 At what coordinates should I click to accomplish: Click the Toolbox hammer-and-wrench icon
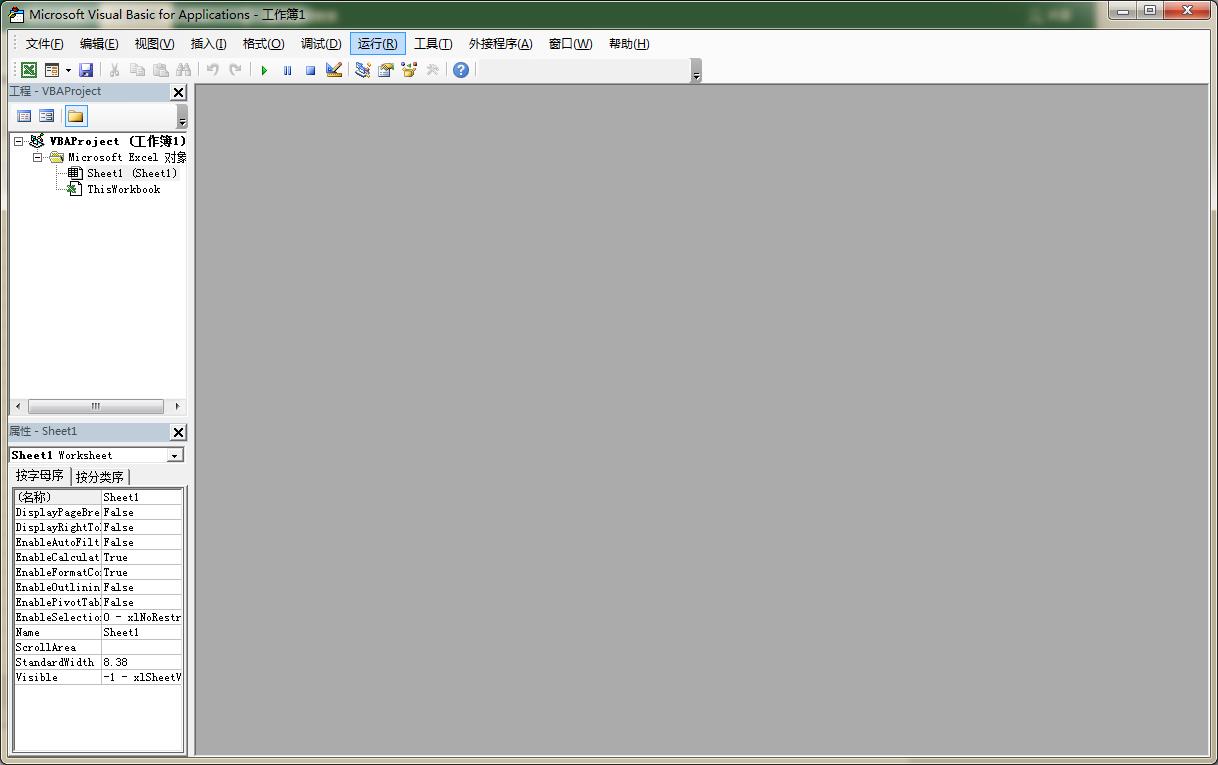coord(432,70)
